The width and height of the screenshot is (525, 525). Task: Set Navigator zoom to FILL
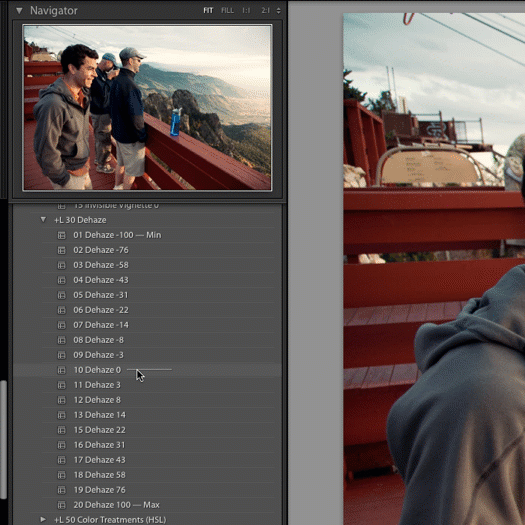[x=227, y=11]
